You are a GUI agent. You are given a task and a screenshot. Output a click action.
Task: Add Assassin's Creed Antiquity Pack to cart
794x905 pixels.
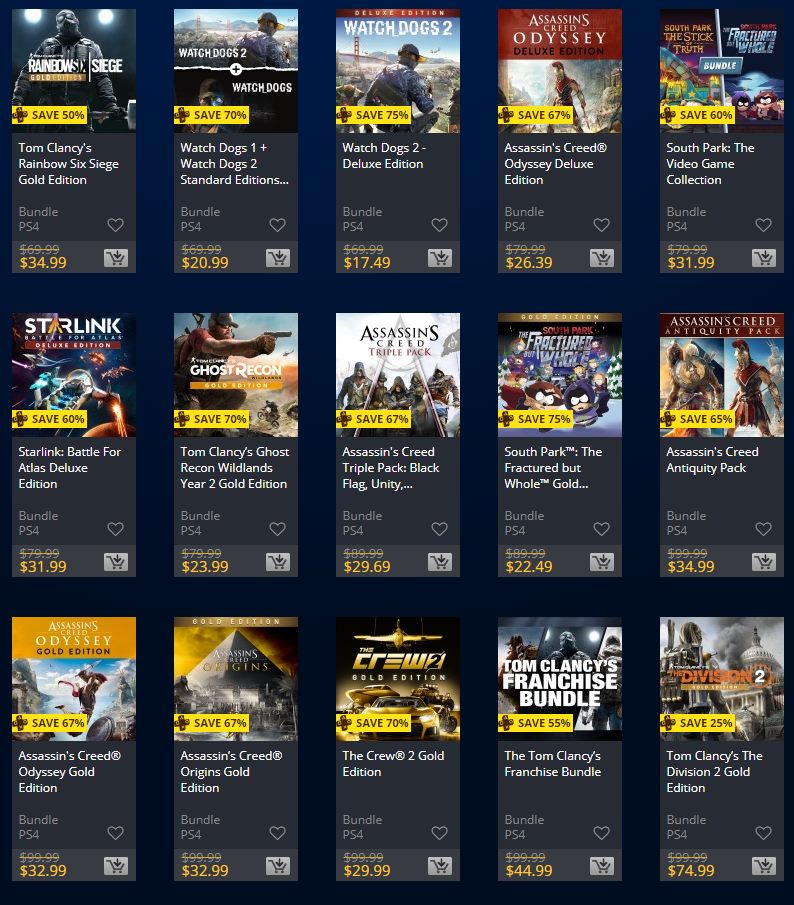tap(764, 562)
